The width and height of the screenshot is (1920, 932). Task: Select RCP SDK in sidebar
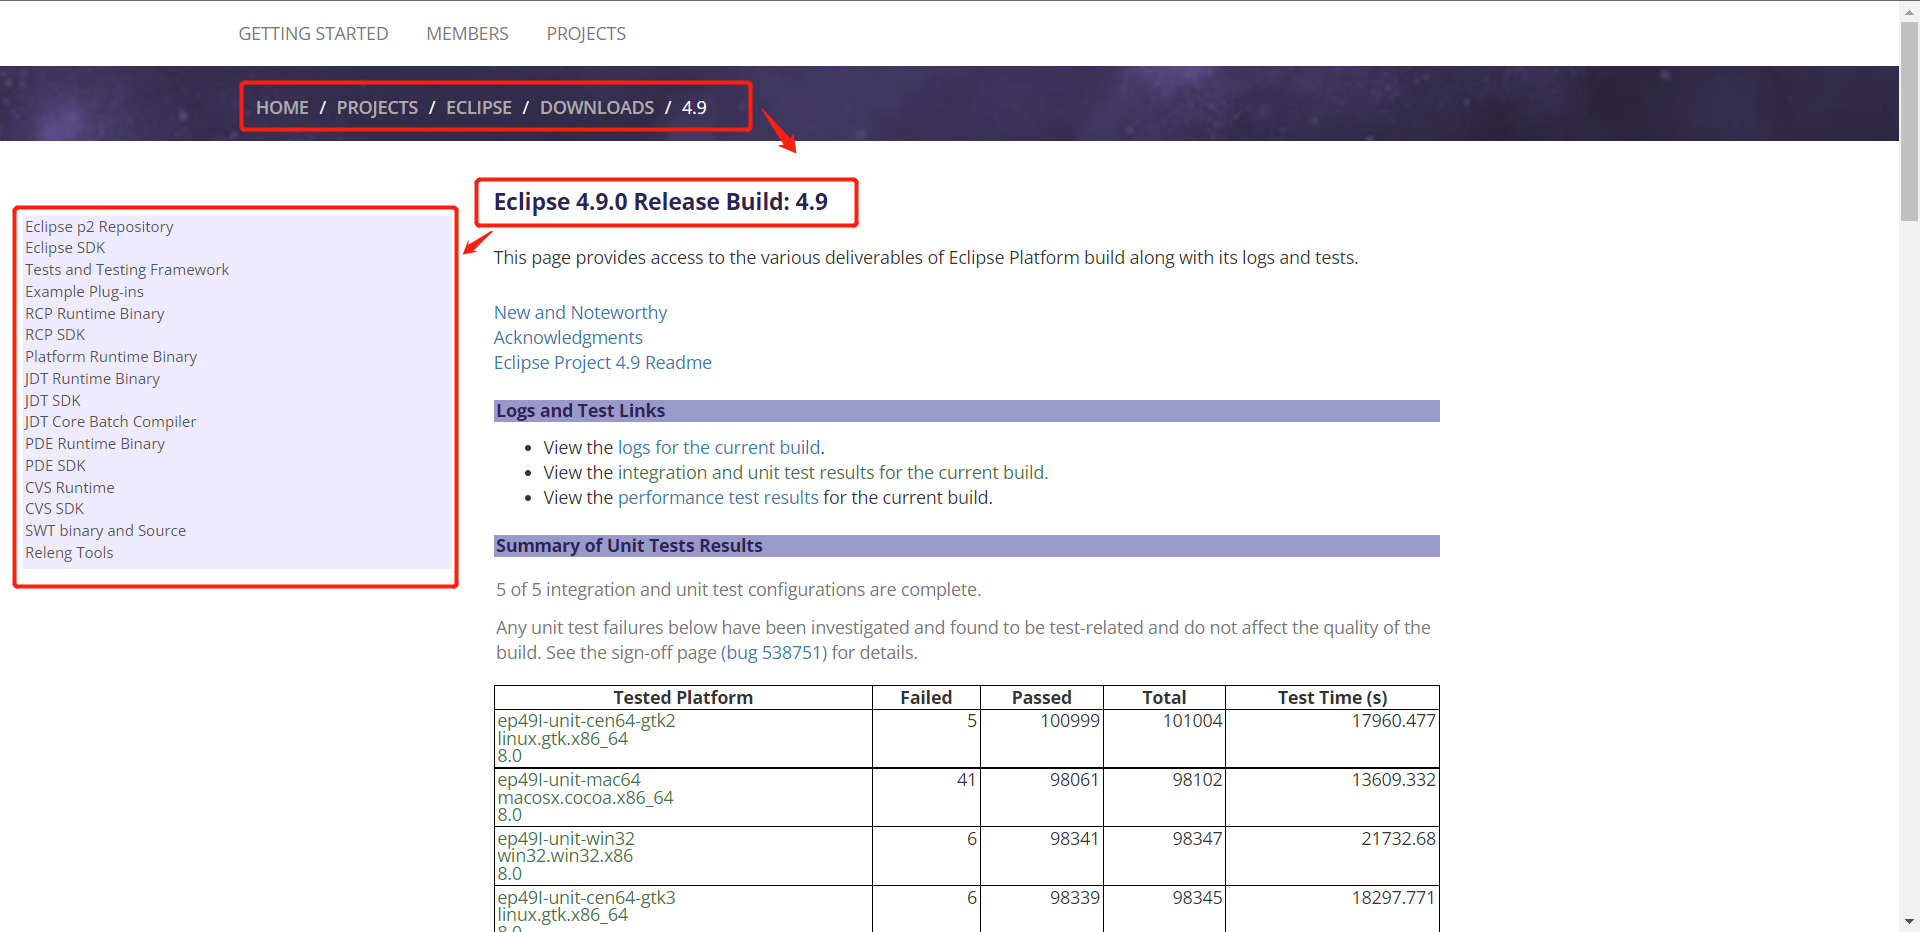(55, 335)
